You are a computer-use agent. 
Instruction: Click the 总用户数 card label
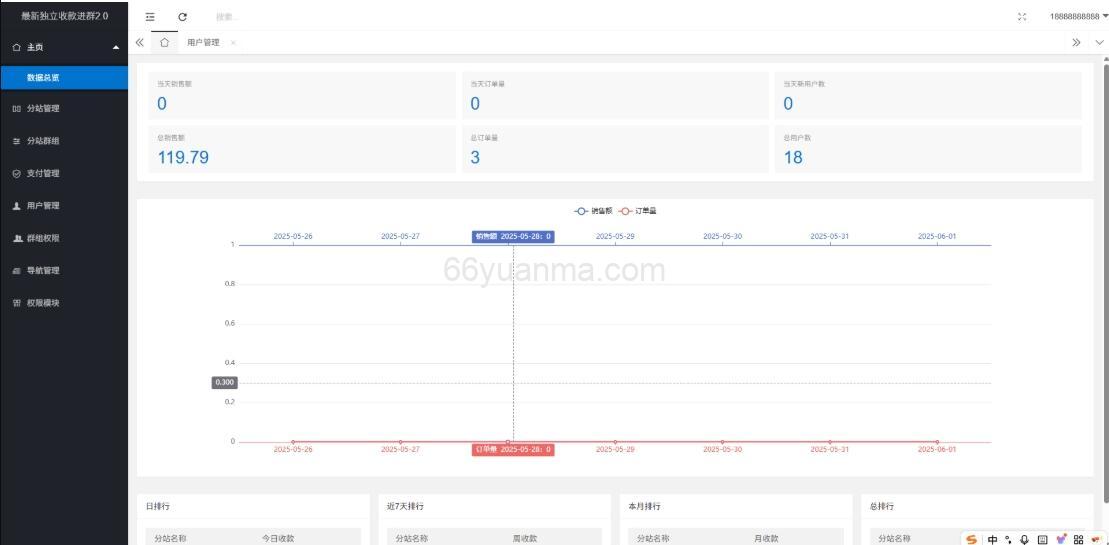click(x=797, y=138)
